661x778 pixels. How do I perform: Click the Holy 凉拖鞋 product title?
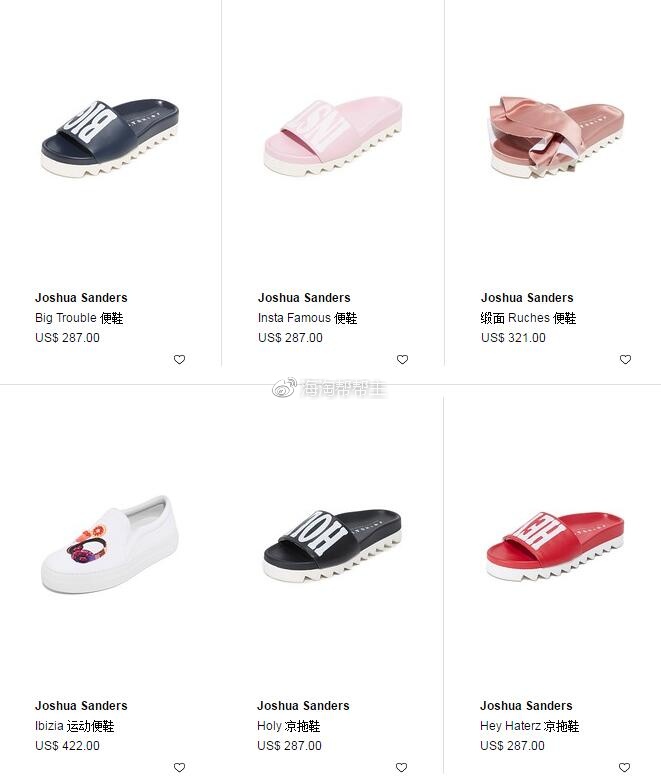pos(288,726)
